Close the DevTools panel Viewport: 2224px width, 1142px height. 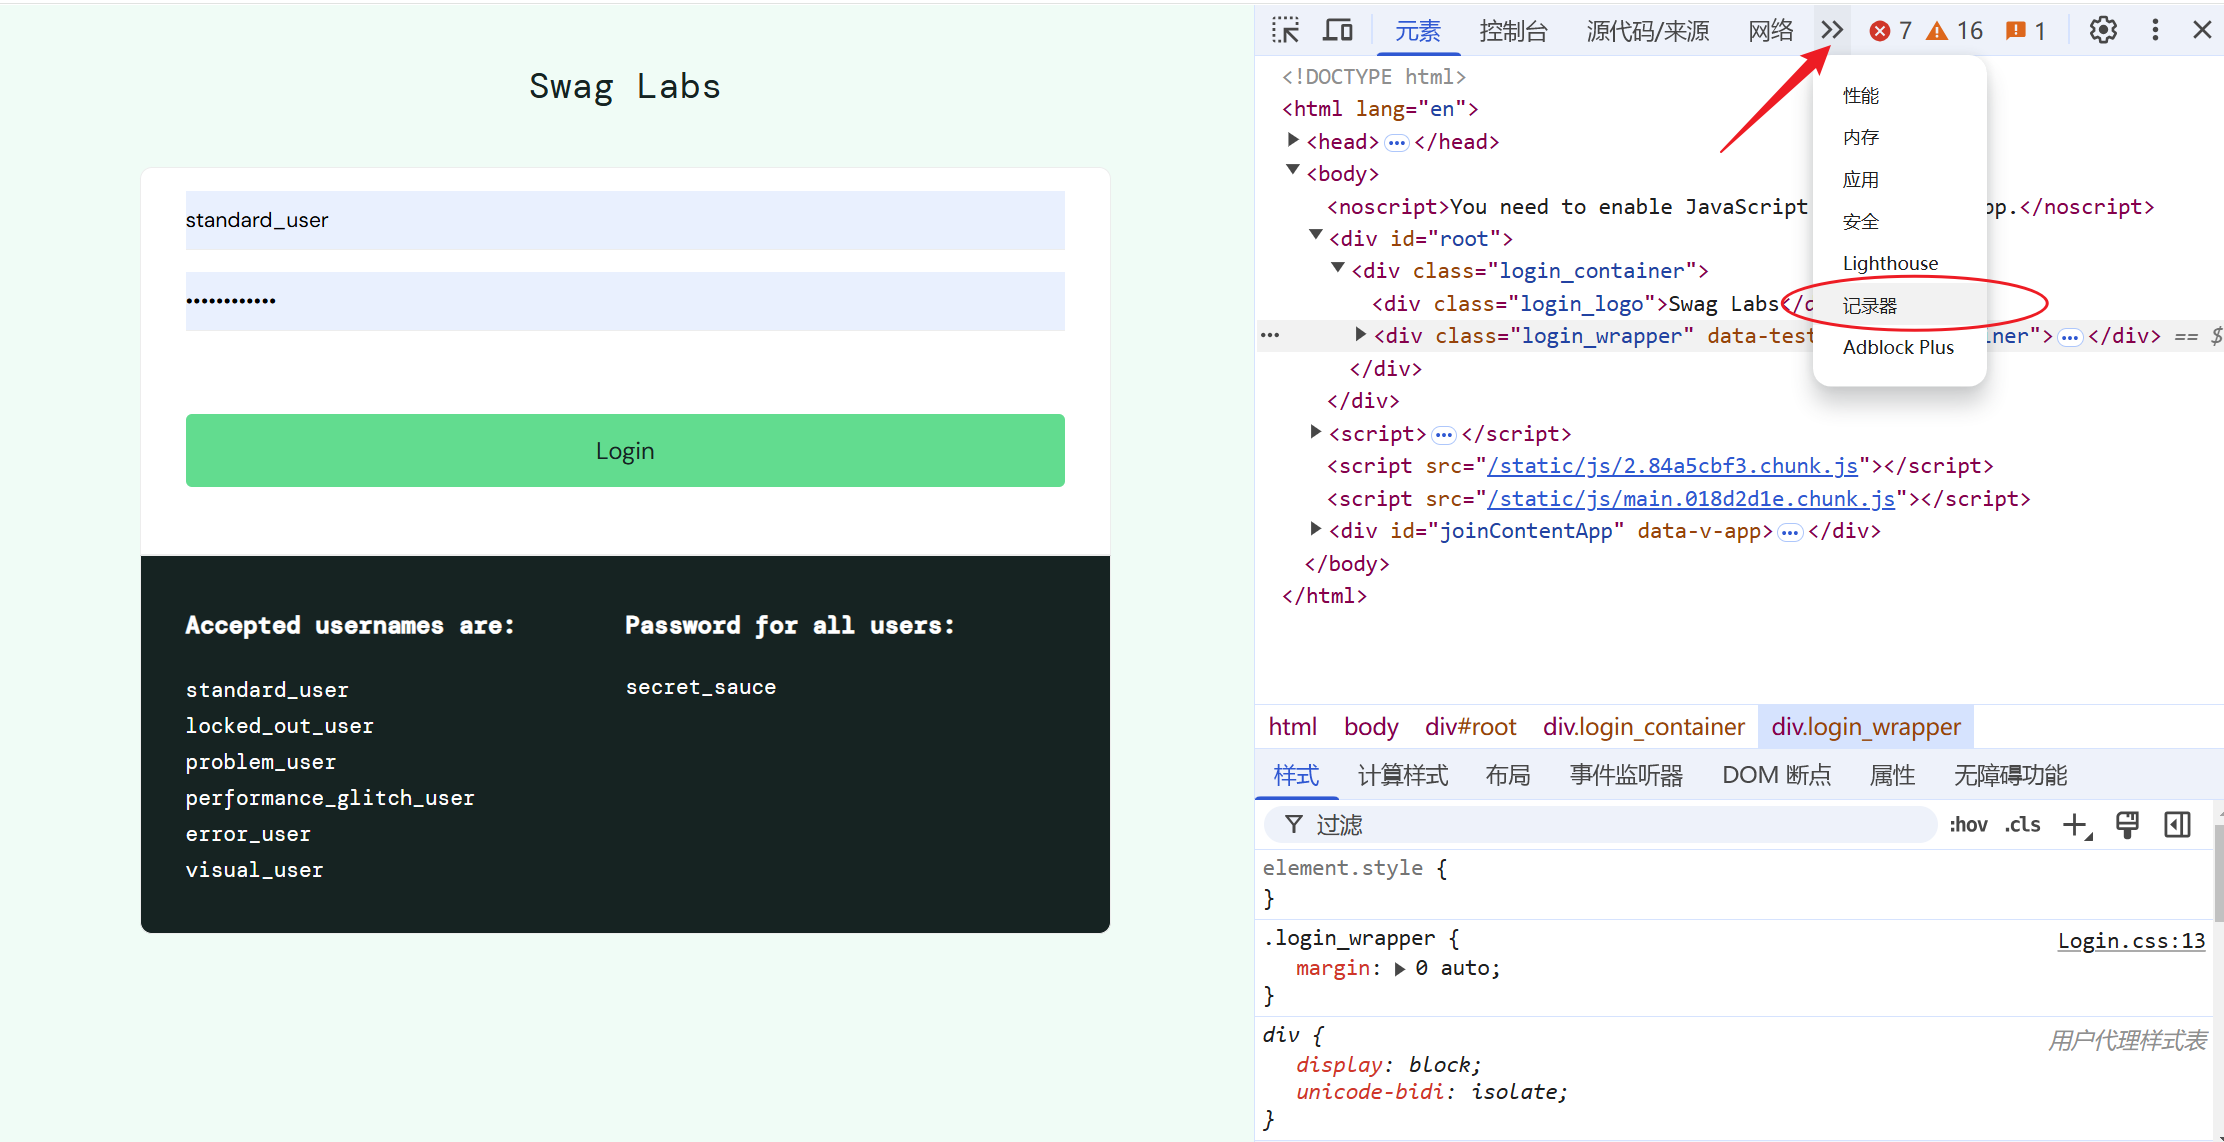2201,30
